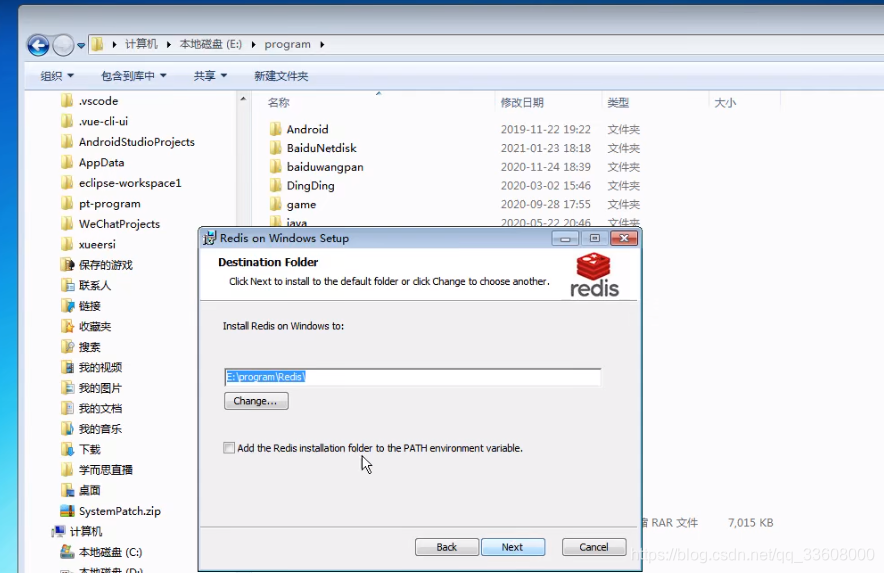This screenshot has width=884, height=573.
Task: Click the Next button in Redis setup
Action: click(x=512, y=547)
